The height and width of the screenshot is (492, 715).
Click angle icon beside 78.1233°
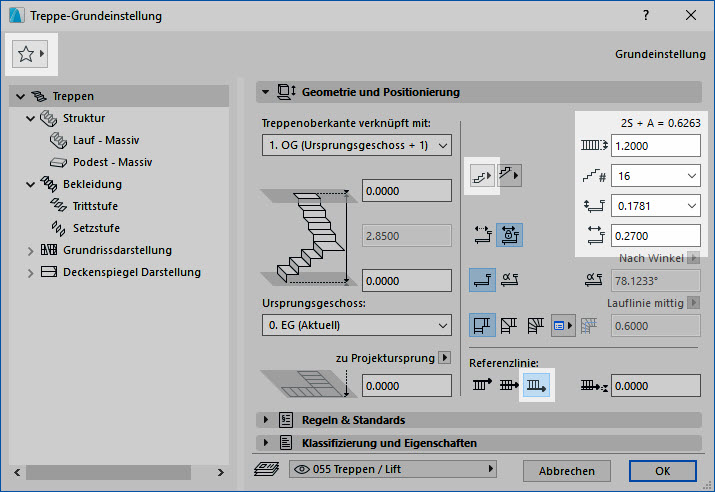[594, 280]
